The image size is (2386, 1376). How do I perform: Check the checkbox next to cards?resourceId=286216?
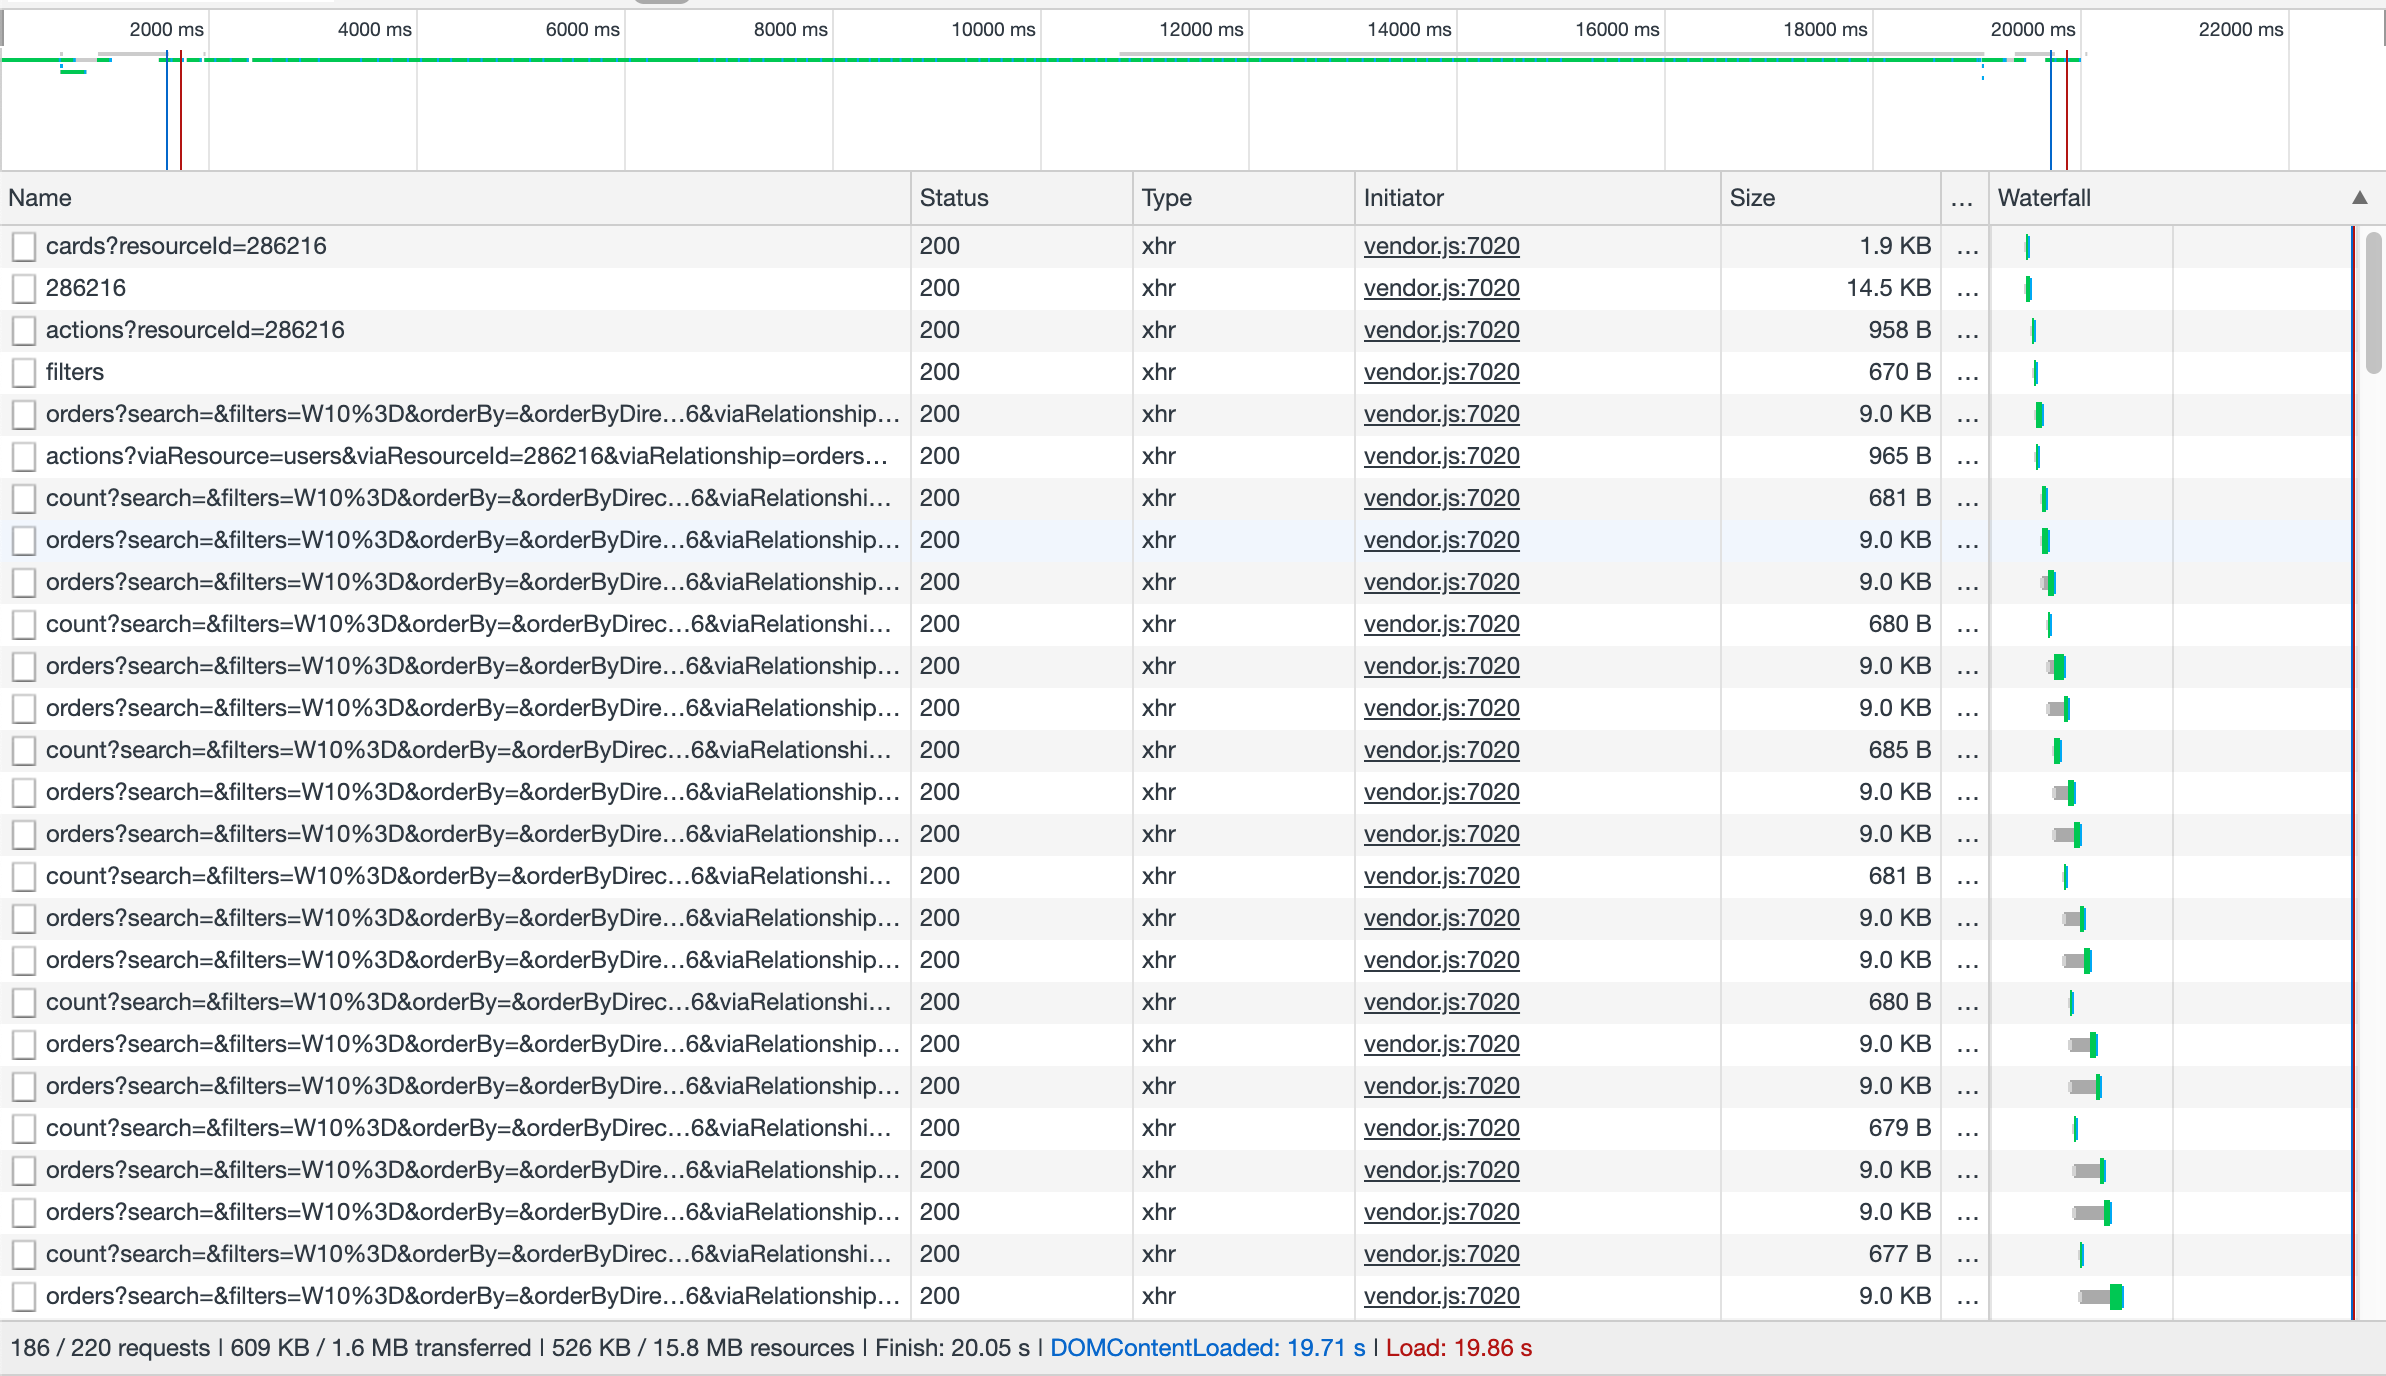click(24, 245)
